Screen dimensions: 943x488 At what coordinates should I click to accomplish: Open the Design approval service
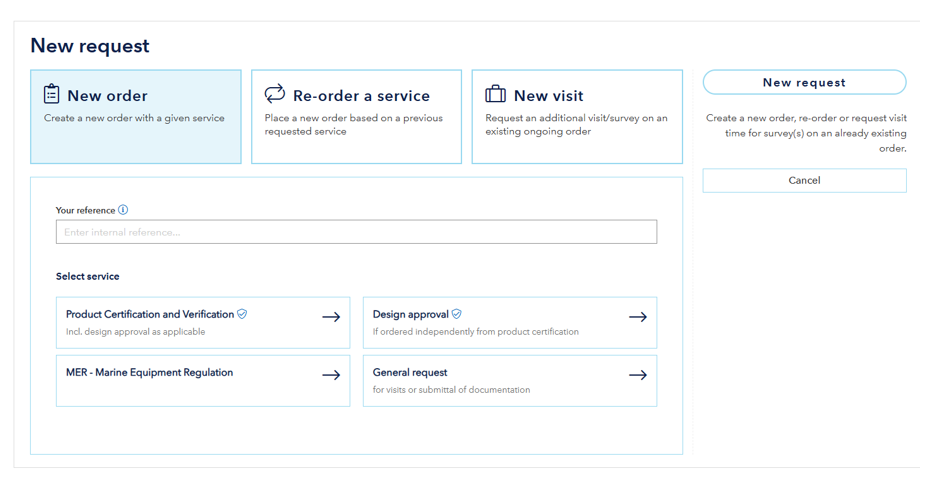[x=410, y=314]
